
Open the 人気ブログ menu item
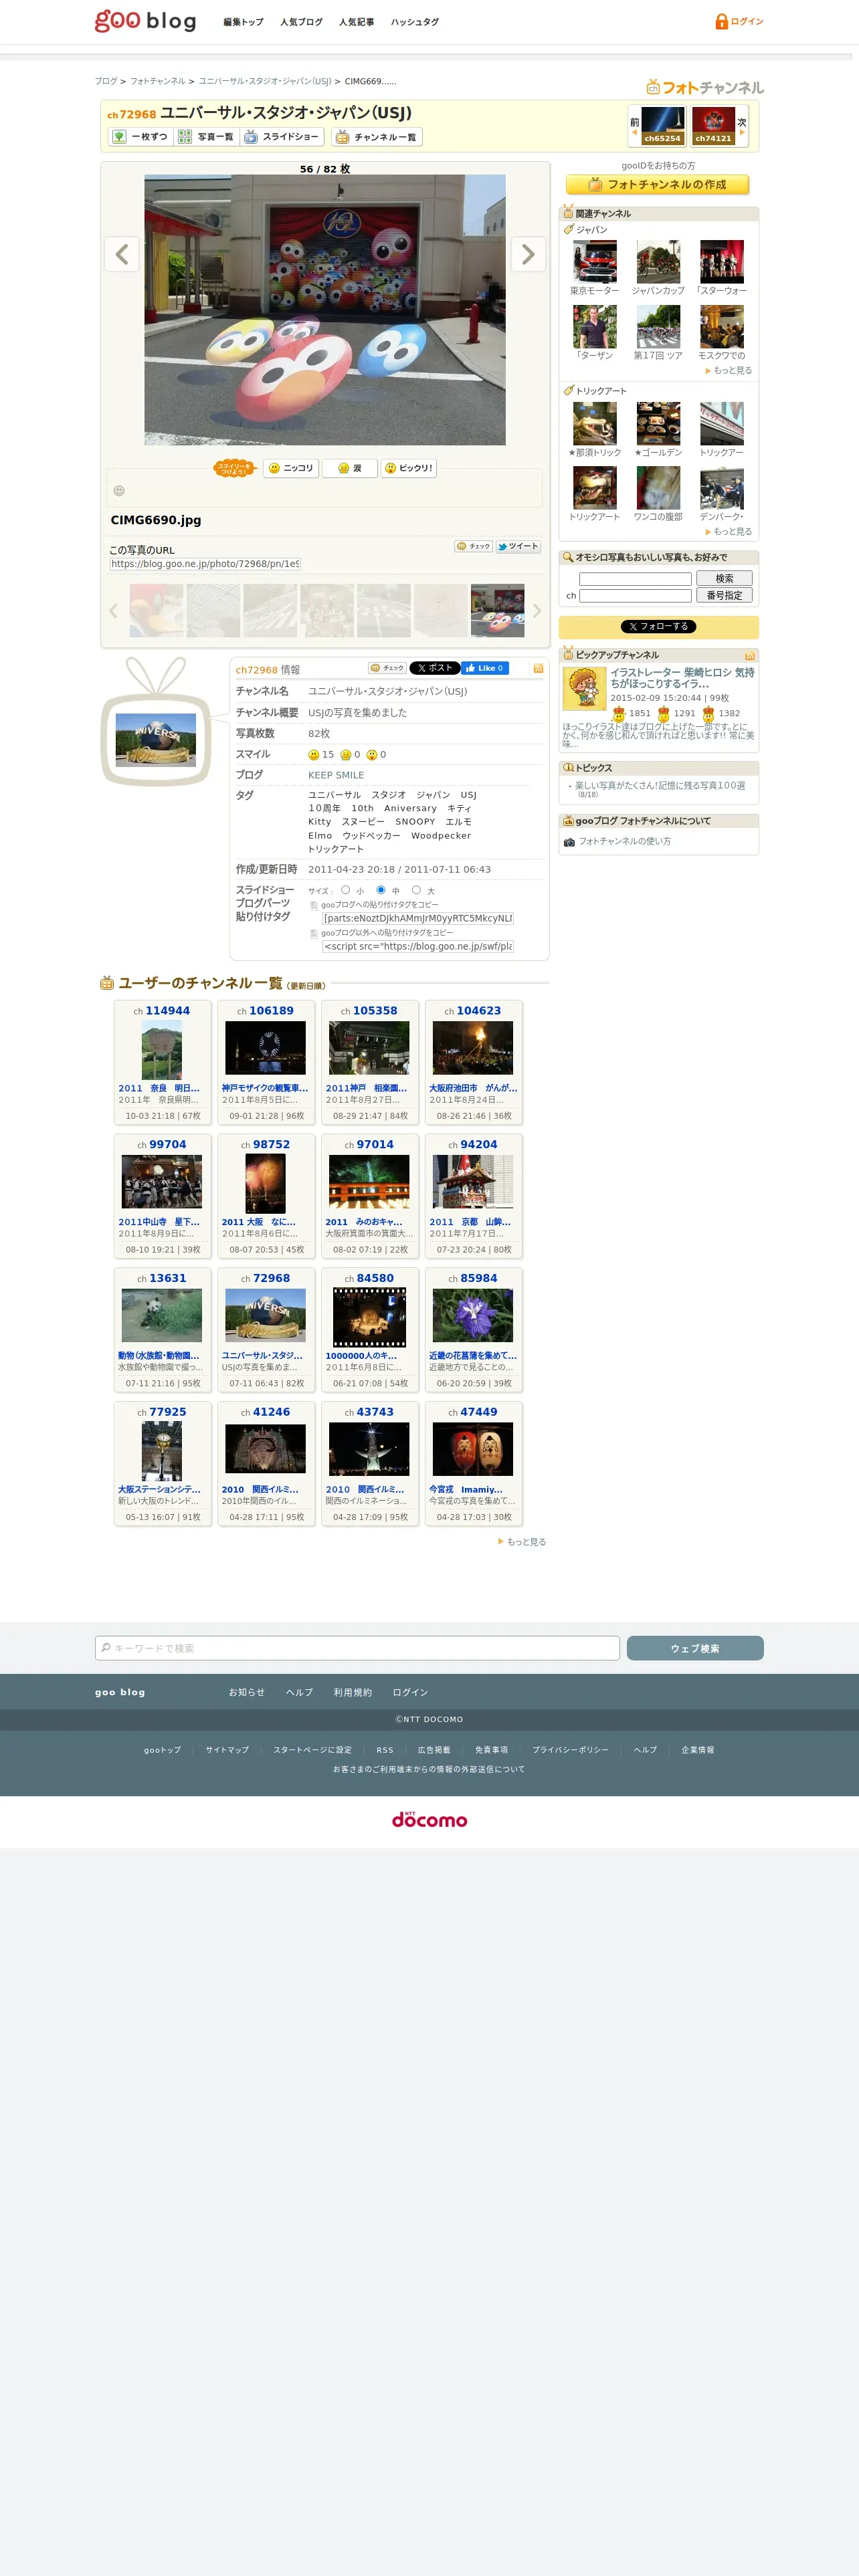click(301, 22)
